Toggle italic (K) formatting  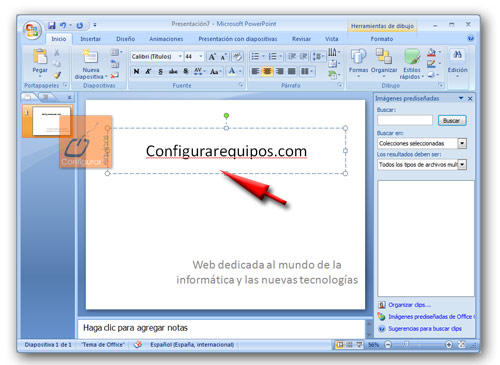(x=148, y=71)
